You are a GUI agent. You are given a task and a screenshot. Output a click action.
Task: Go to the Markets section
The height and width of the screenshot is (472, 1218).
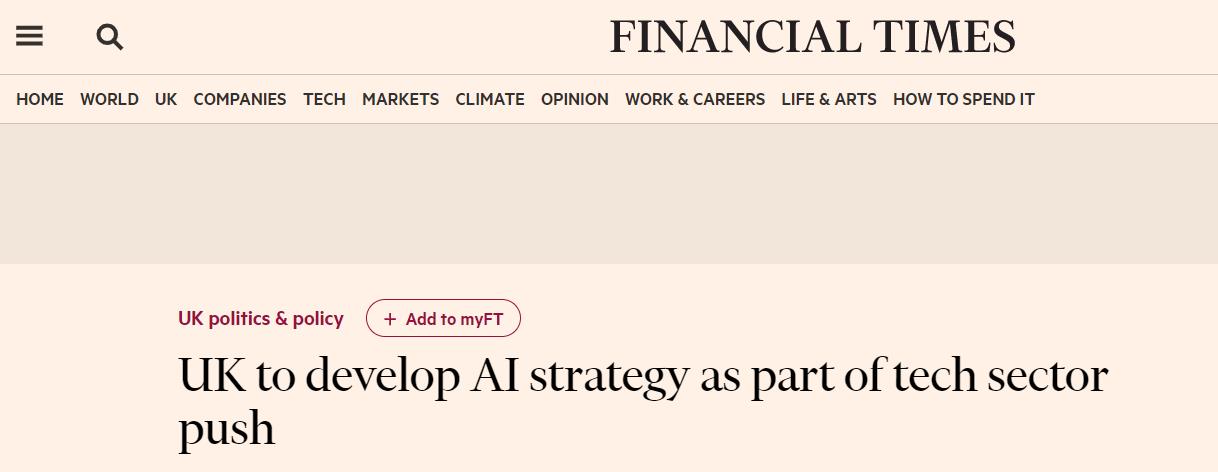pyautogui.click(x=400, y=99)
